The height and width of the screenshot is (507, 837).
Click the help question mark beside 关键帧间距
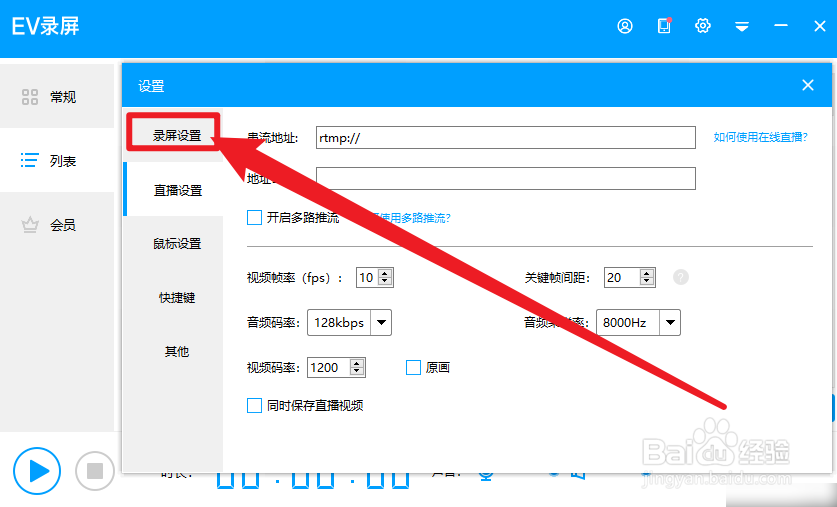(x=681, y=277)
